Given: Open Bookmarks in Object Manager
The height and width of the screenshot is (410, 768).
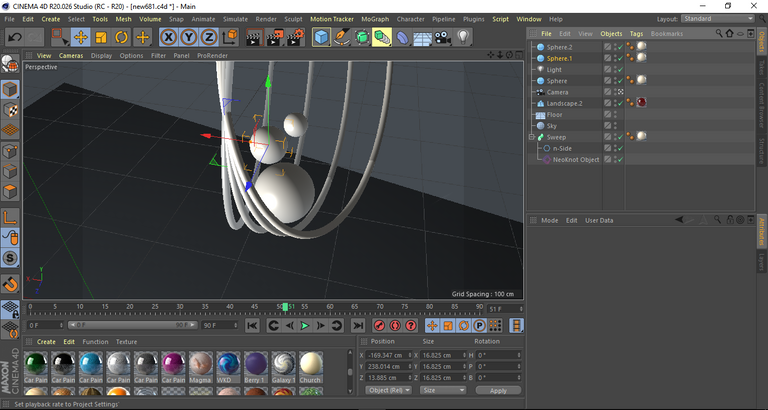Looking at the screenshot, I should [667, 34].
